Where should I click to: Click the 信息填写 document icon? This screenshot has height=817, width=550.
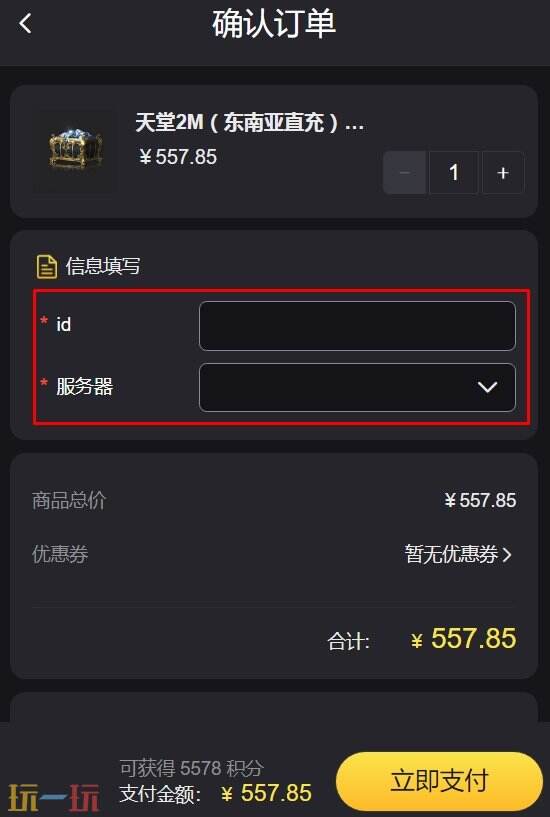tap(46, 267)
